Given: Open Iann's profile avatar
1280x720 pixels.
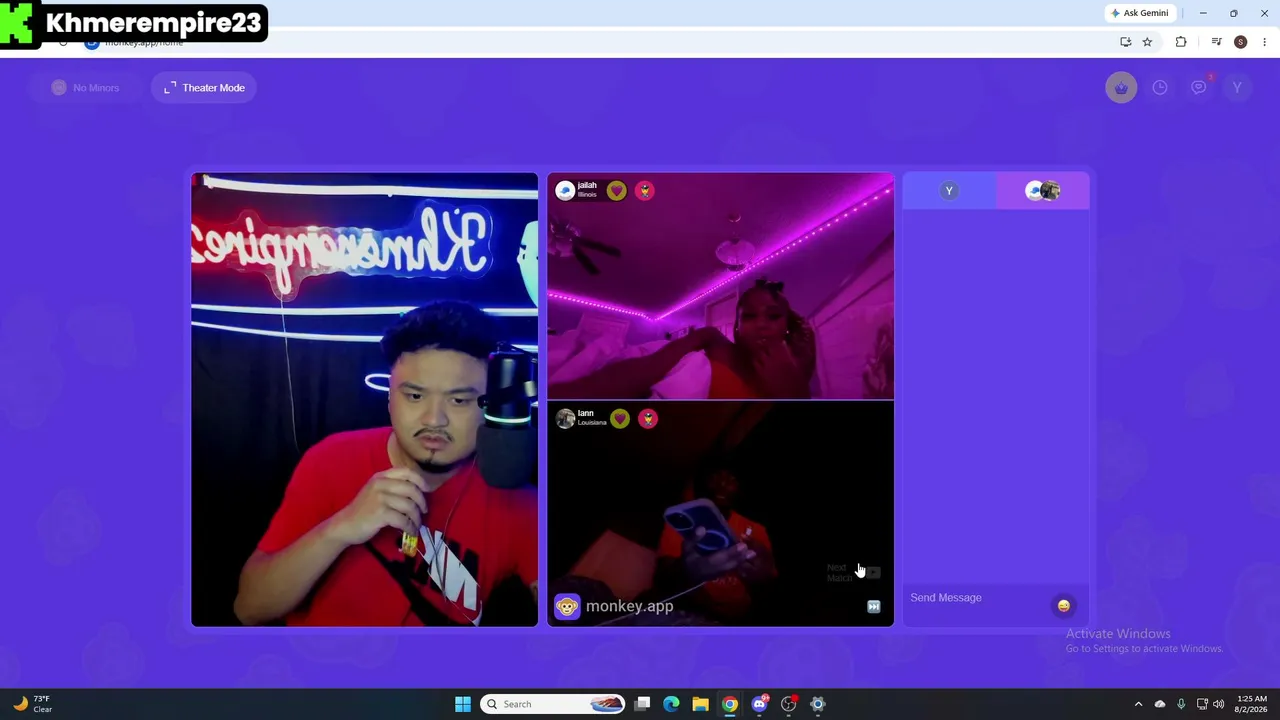Looking at the screenshot, I should tap(566, 419).
